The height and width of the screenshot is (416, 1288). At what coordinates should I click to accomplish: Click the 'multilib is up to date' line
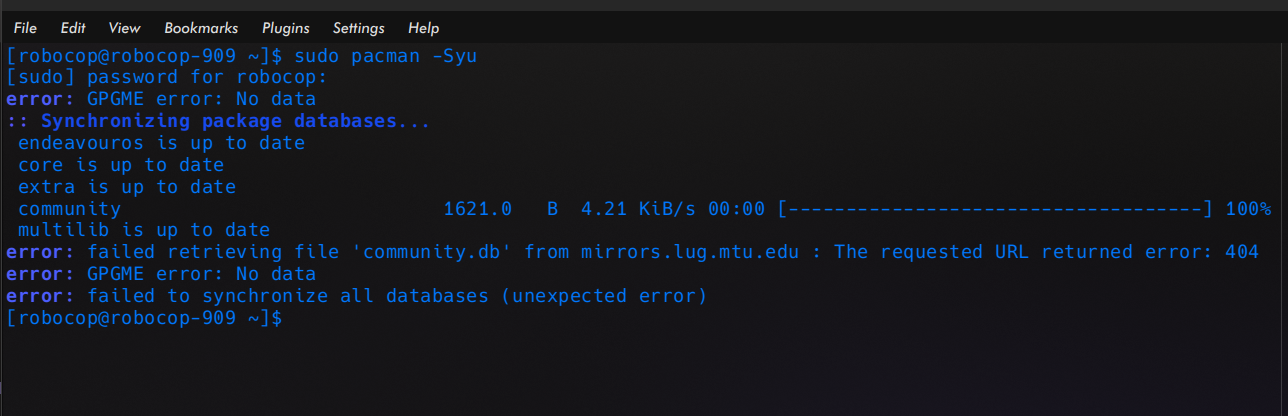pyautogui.click(x=144, y=230)
